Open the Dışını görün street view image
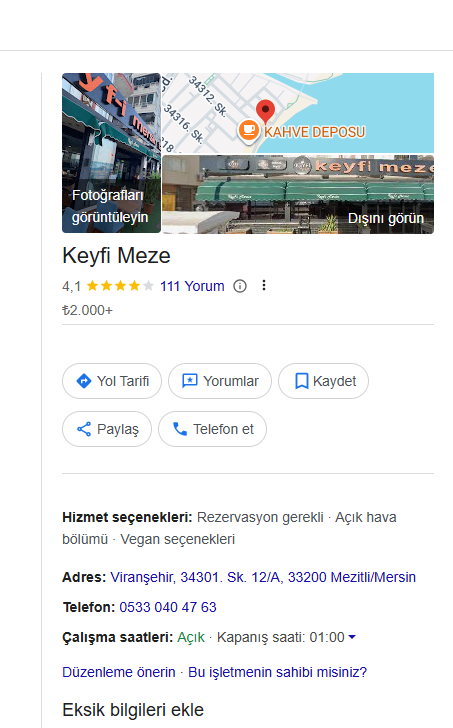 [x=298, y=194]
